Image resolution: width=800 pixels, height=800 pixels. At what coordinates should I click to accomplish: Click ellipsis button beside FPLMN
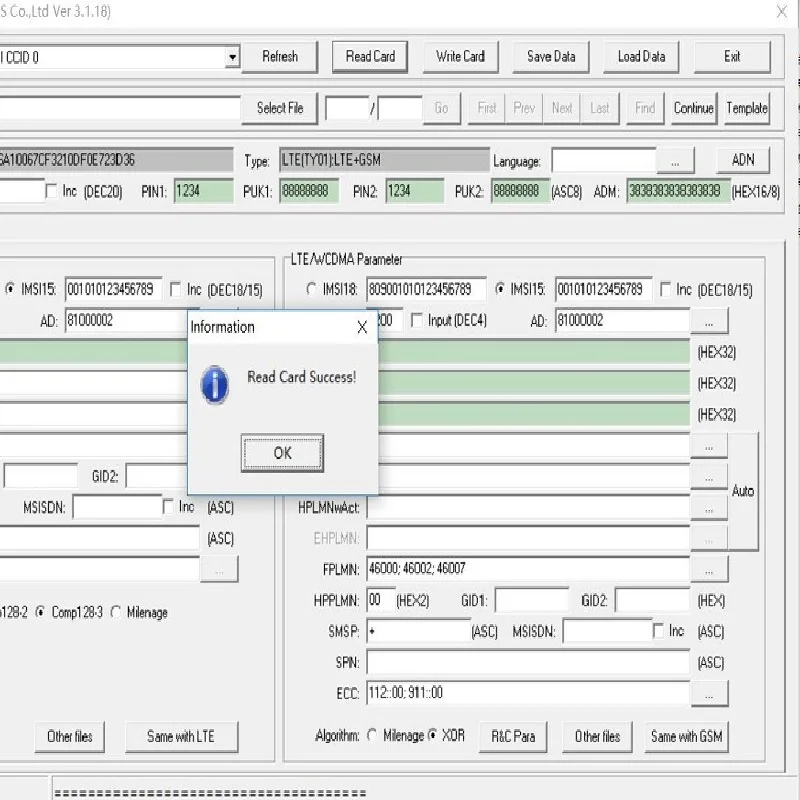coord(709,569)
